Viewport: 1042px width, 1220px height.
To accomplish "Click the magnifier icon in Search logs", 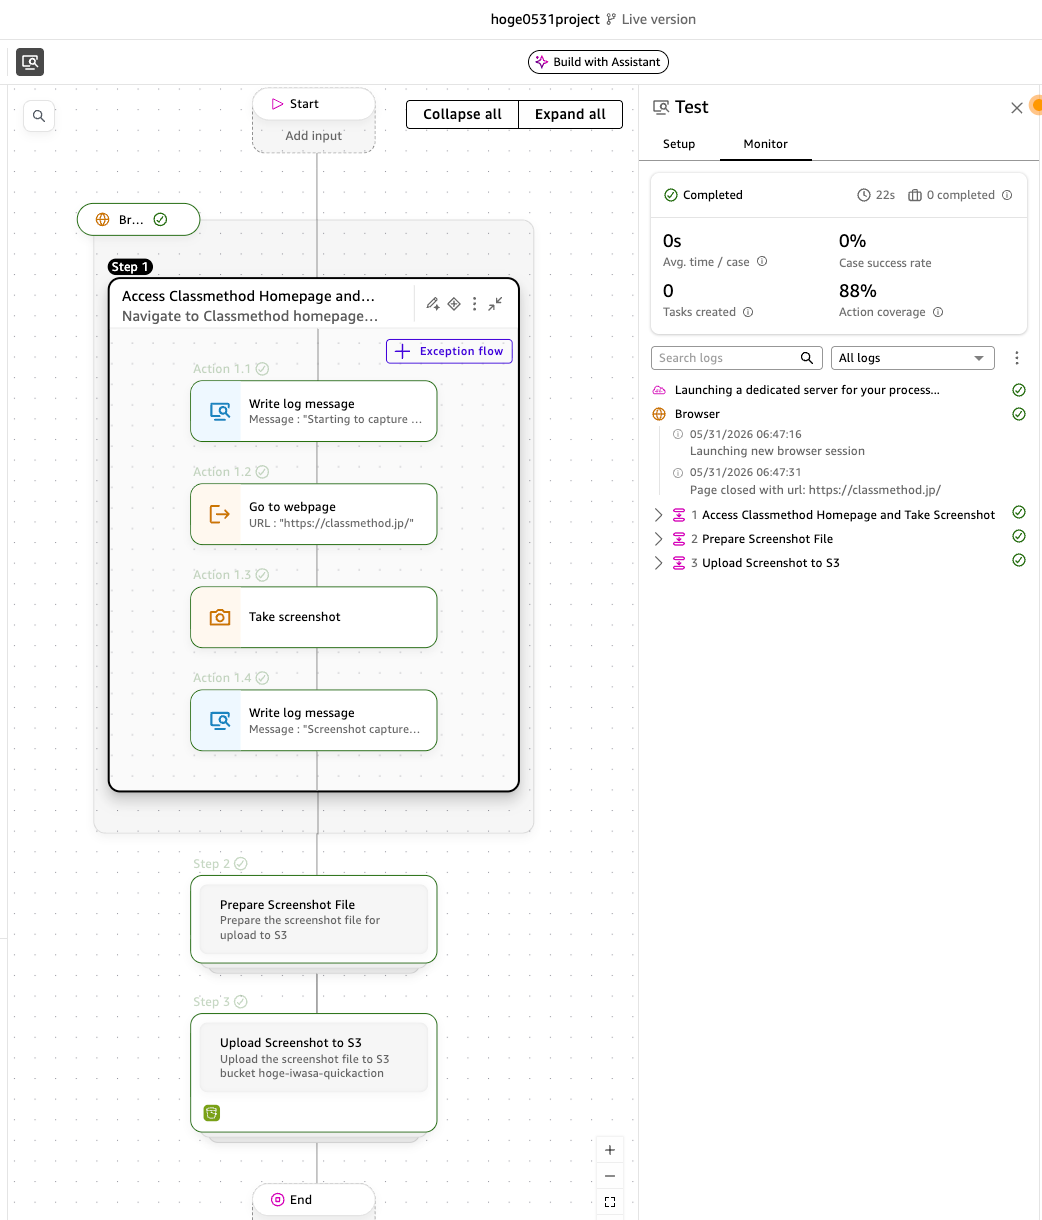I will [807, 358].
